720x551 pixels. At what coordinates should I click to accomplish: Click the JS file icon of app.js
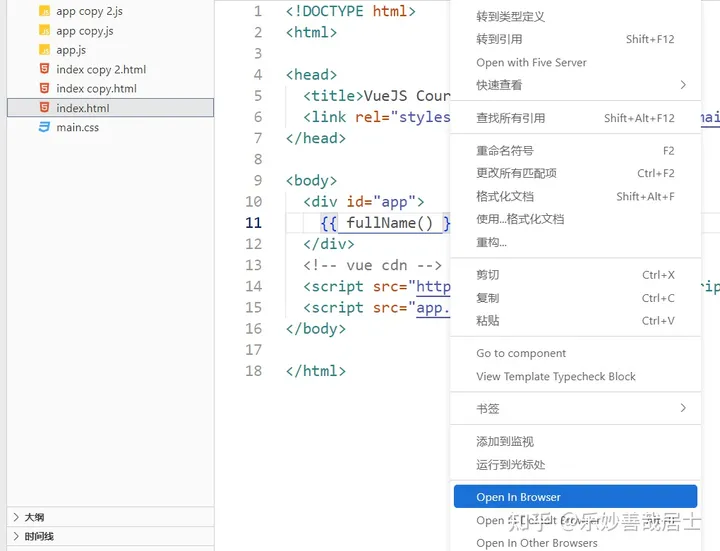click(45, 50)
